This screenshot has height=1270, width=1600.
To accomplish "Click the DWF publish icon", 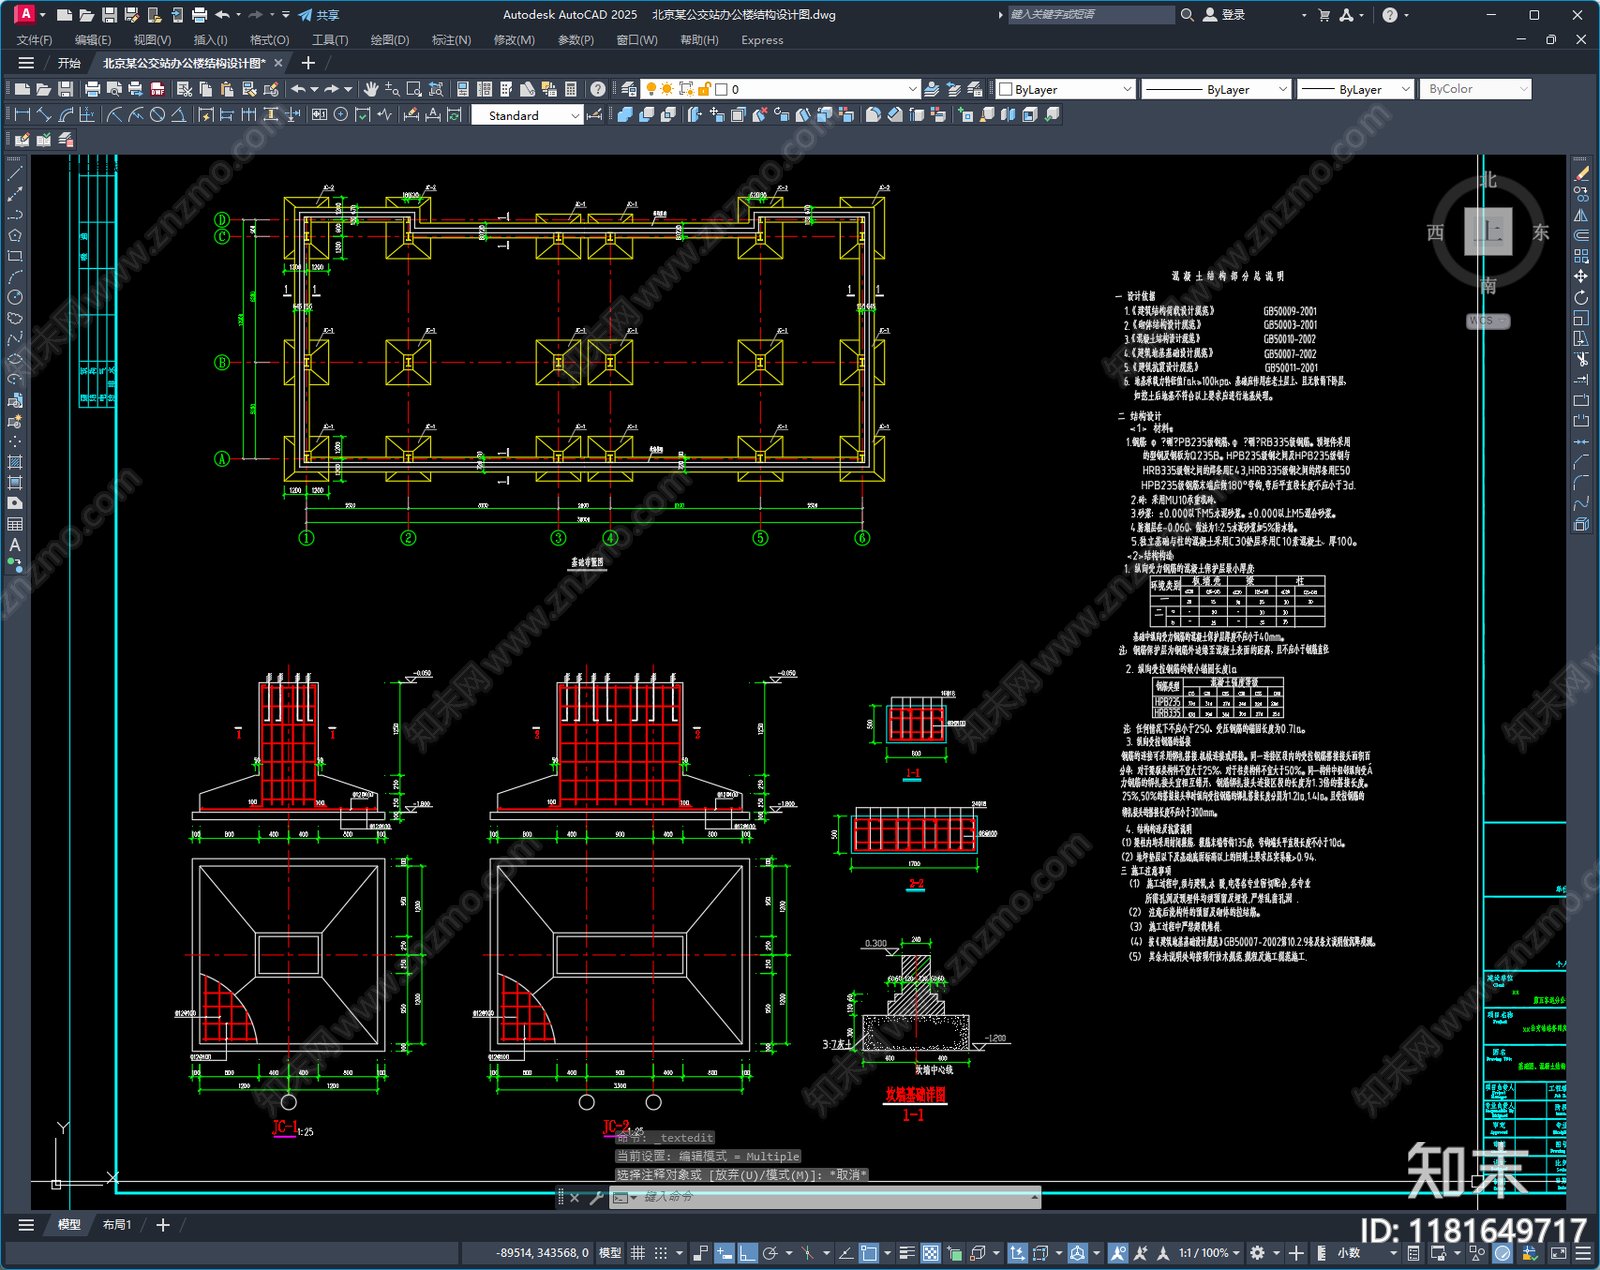I will click(157, 89).
